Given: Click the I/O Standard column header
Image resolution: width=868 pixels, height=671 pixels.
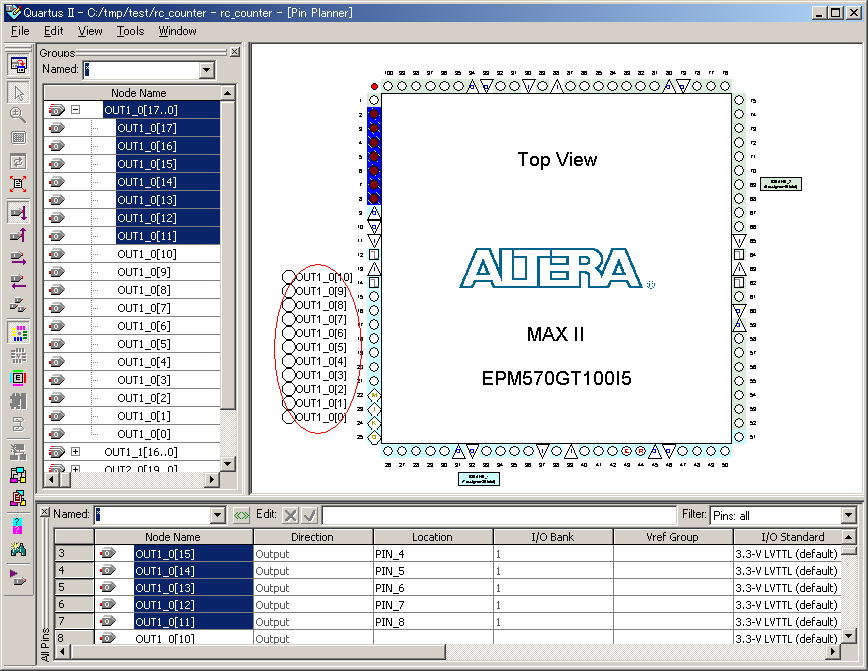Looking at the screenshot, I should coord(787,536).
